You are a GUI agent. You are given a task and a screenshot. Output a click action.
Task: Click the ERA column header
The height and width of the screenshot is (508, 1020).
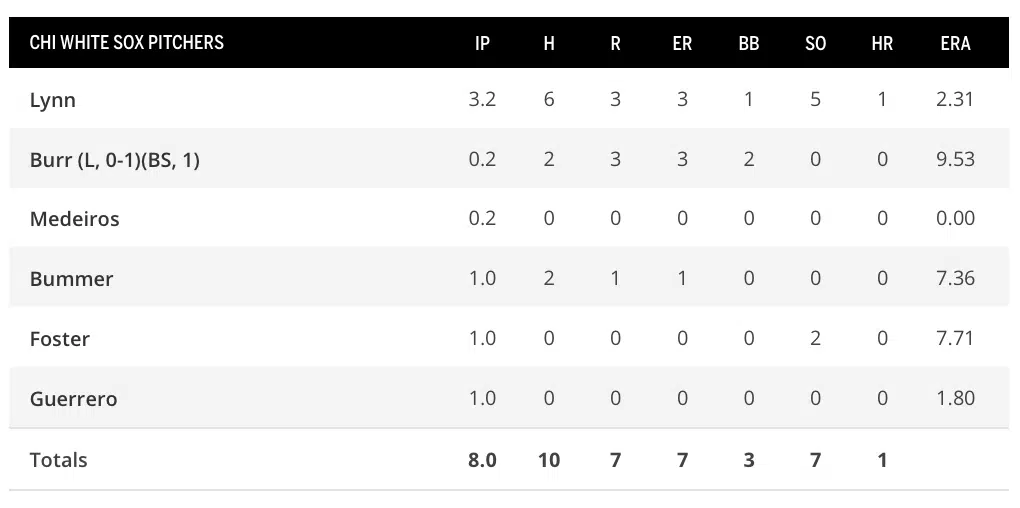(x=955, y=43)
